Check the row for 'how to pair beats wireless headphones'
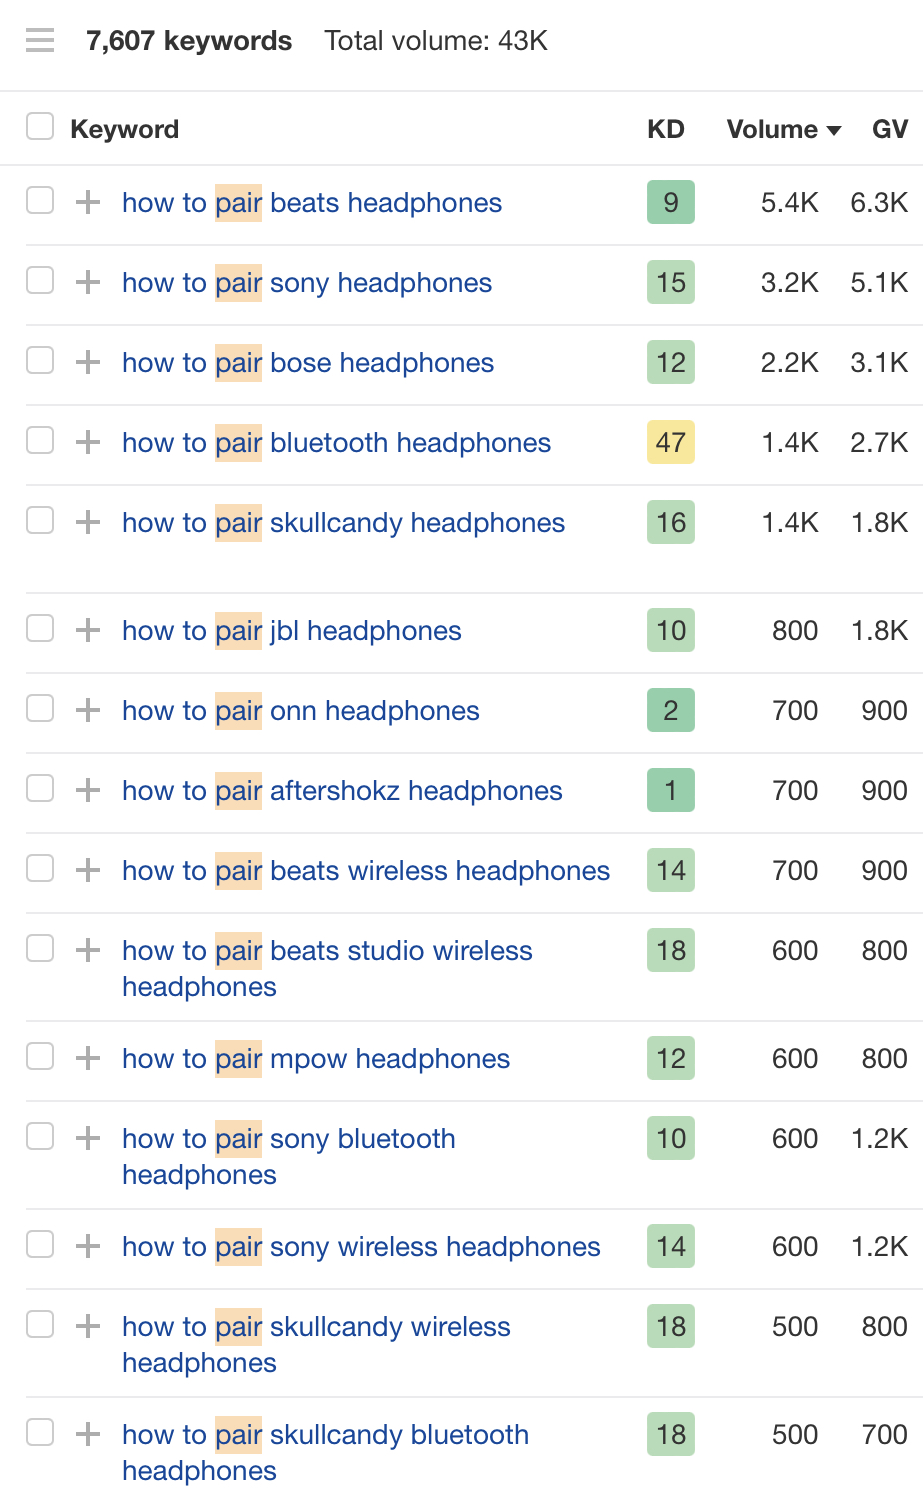Screen dimensions: 923x1496 40,870
